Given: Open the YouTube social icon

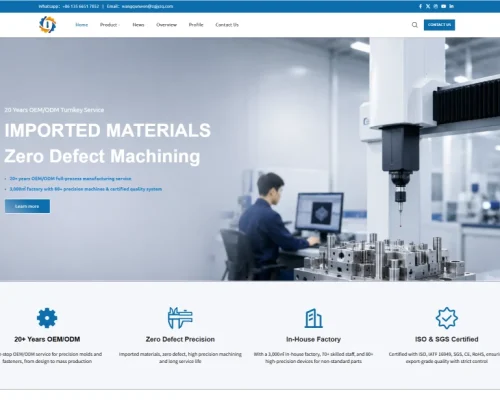Looking at the screenshot, I should click(444, 6).
